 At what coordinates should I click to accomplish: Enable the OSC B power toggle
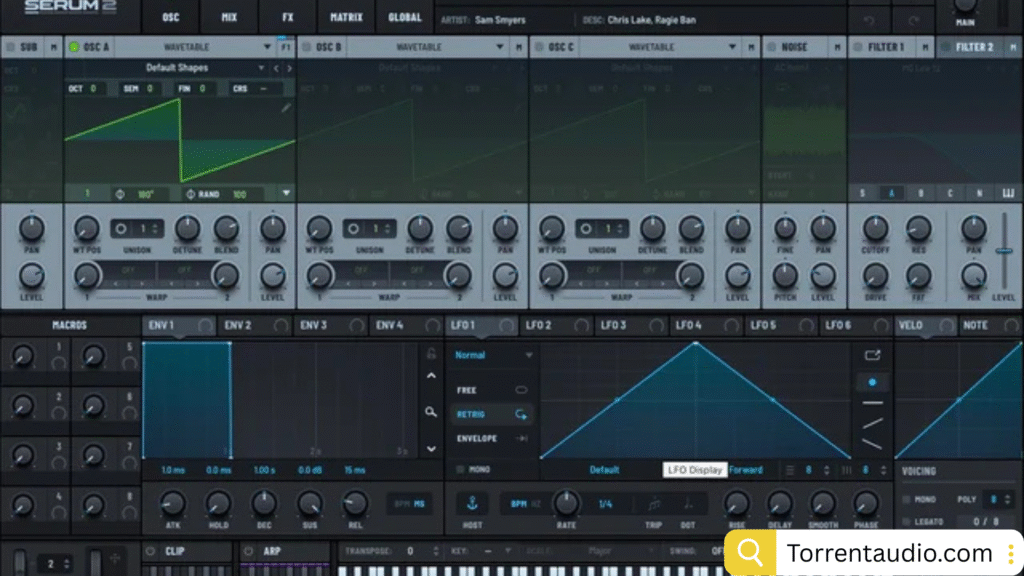306,47
